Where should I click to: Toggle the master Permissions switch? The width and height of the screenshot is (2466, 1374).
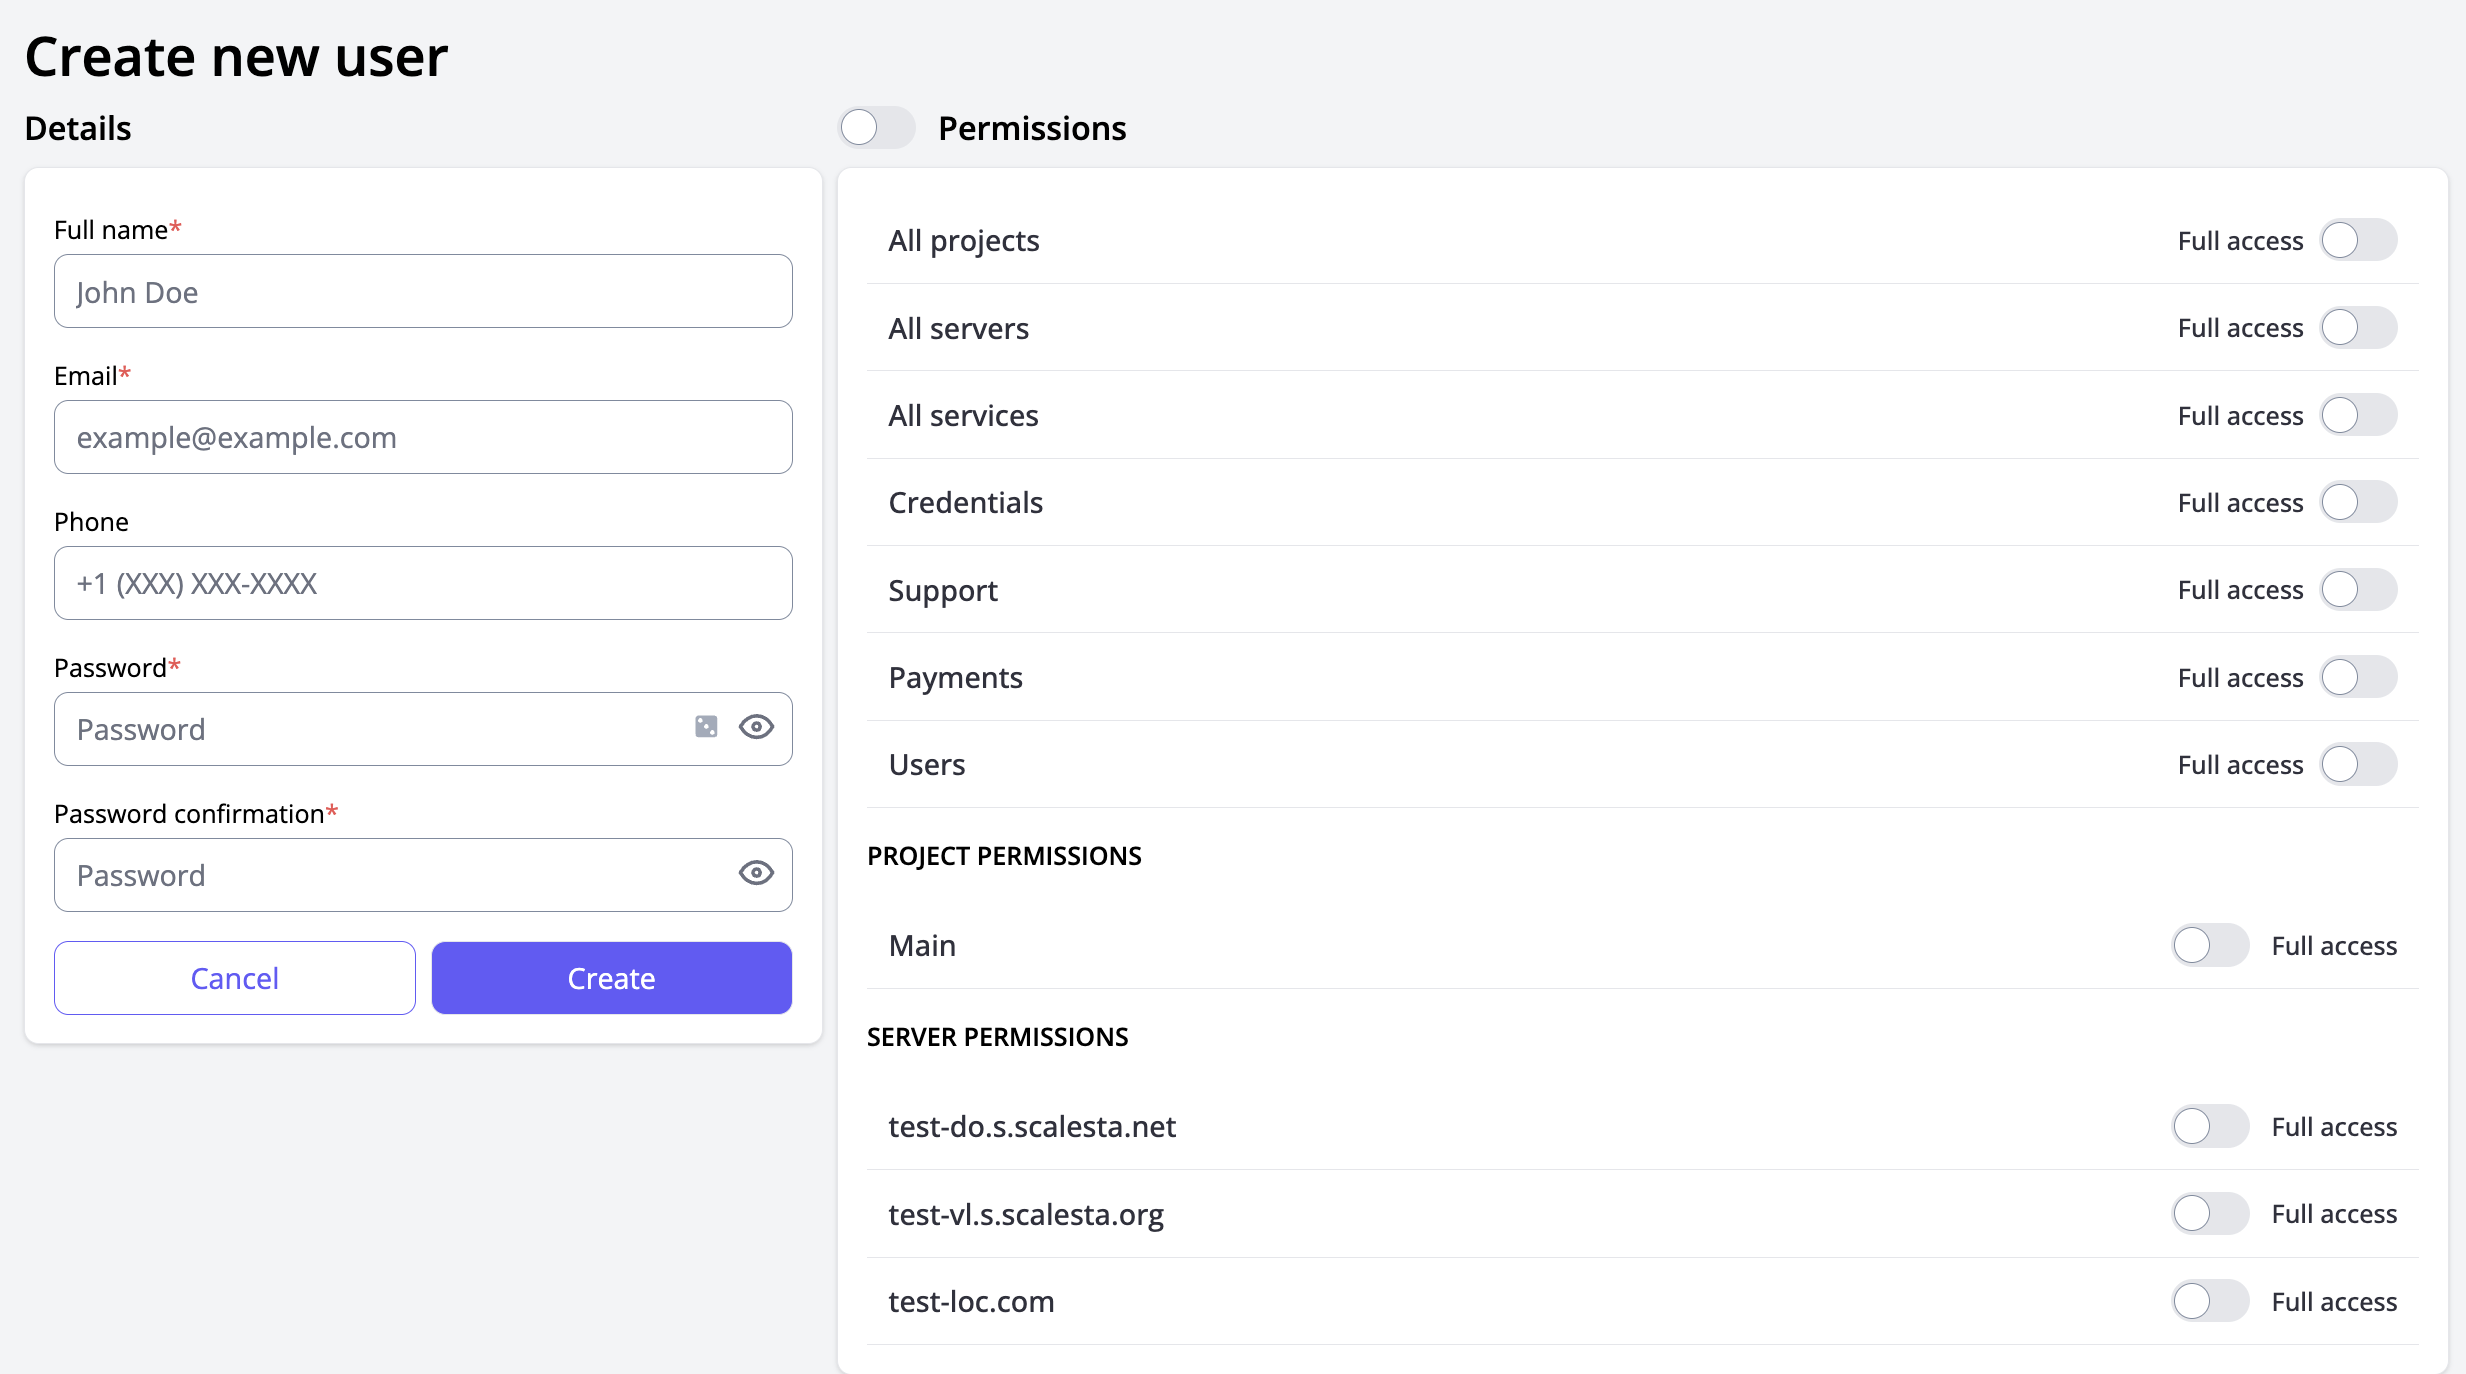pyautogui.click(x=876, y=128)
